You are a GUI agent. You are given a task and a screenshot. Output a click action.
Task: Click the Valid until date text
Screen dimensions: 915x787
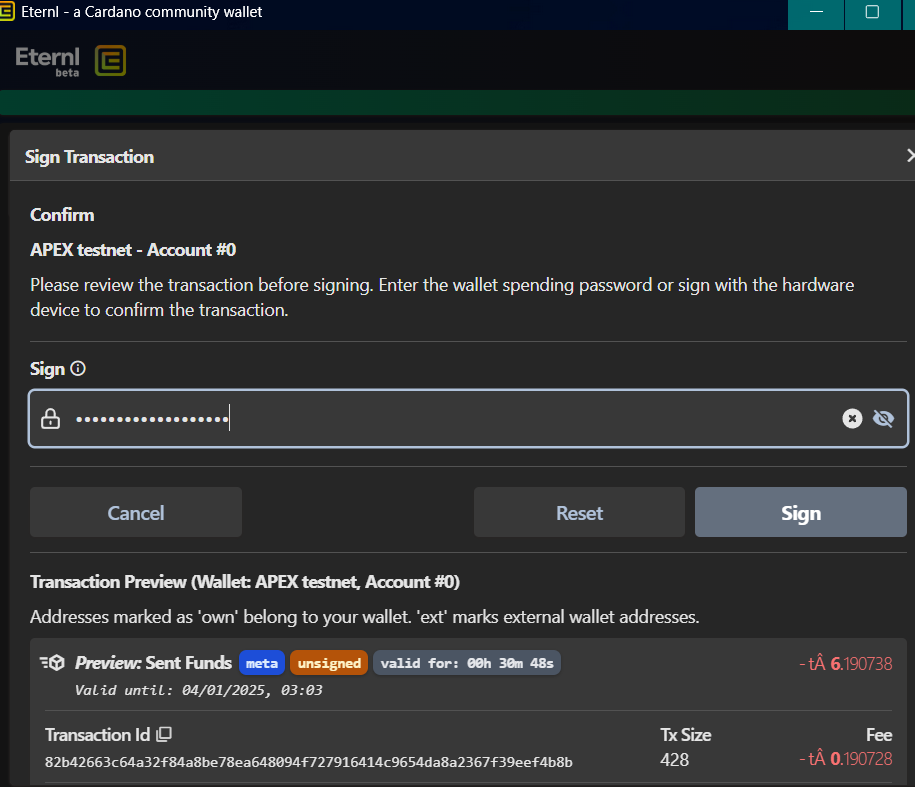(198, 690)
